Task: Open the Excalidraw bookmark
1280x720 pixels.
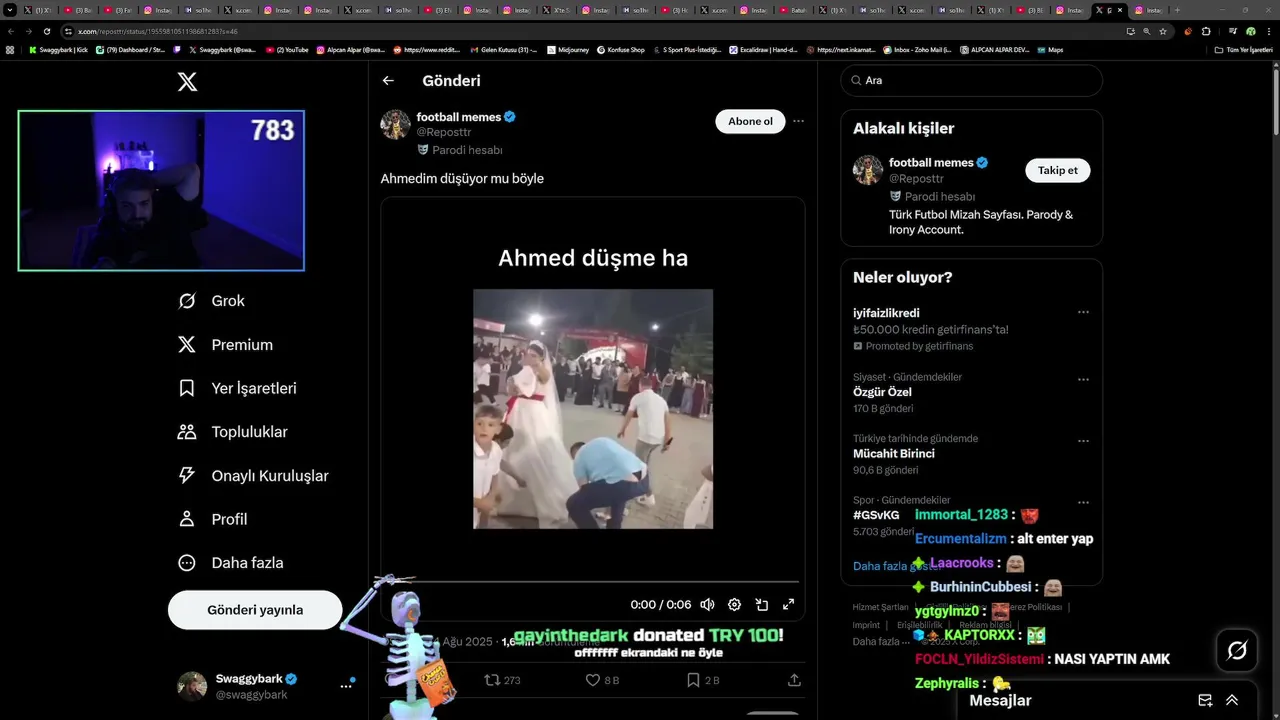Action: pyautogui.click(x=763, y=49)
